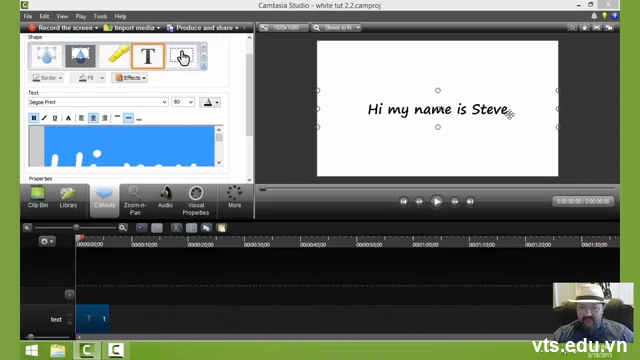This screenshot has height=360, width=640.
Task: Open the Visual Properties tab
Action: point(196,200)
